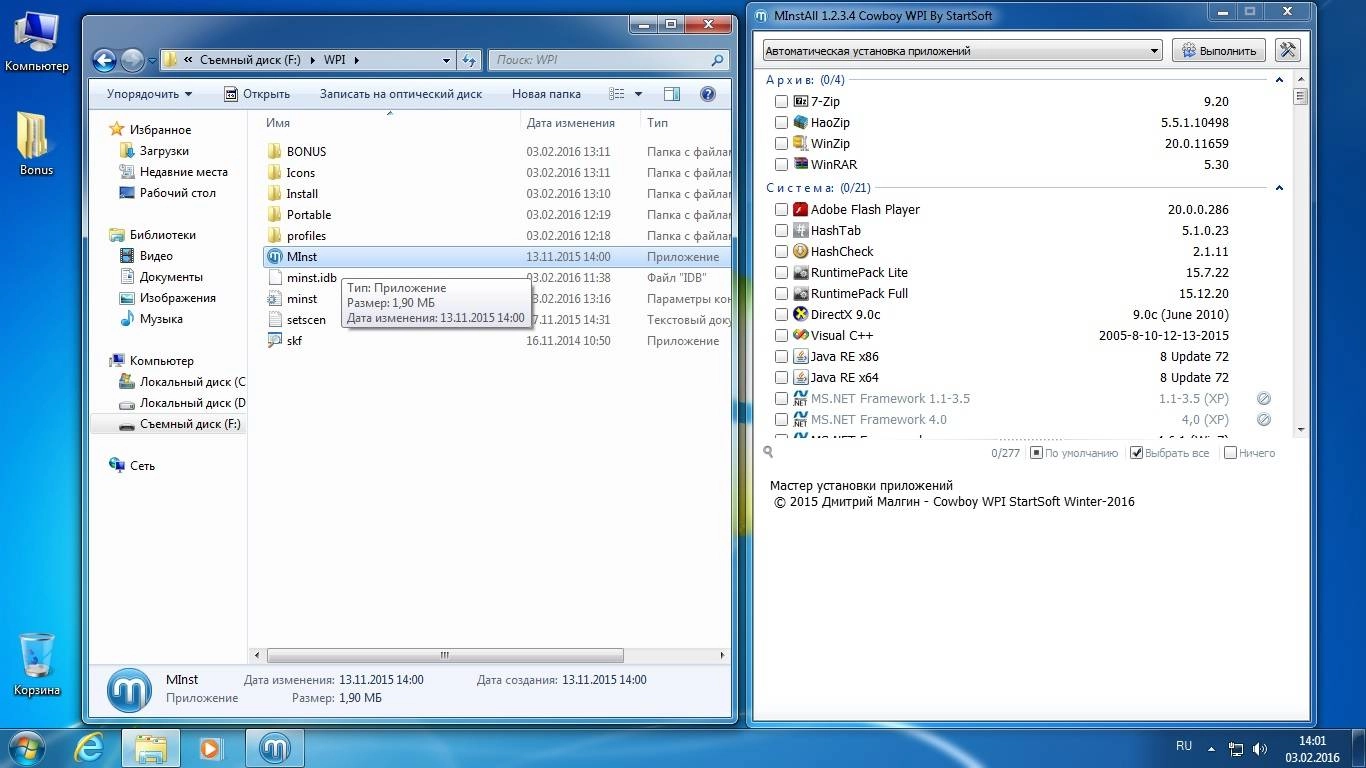This screenshot has height=768, width=1366.
Task: Select Рабочий стол in navigation pane
Action: (x=176, y=193)
